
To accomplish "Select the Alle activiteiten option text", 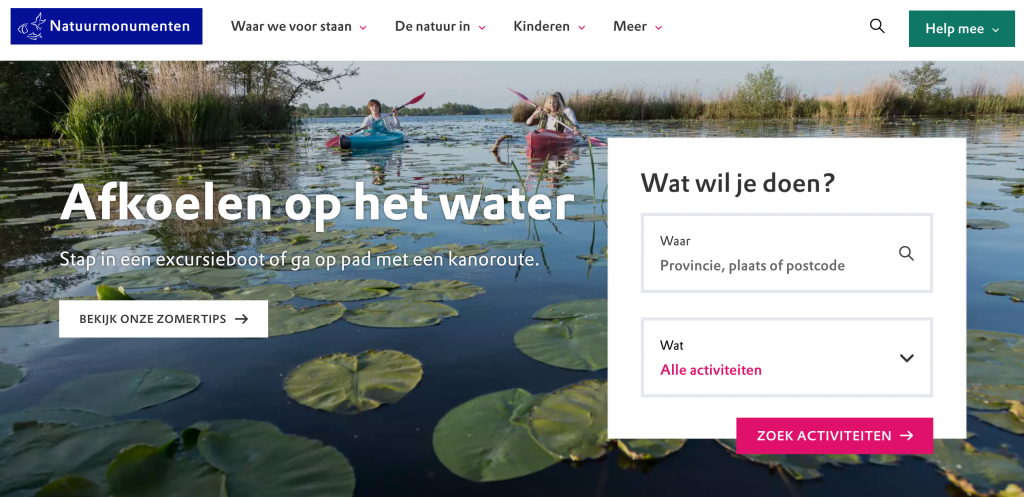I will [711, 370].
